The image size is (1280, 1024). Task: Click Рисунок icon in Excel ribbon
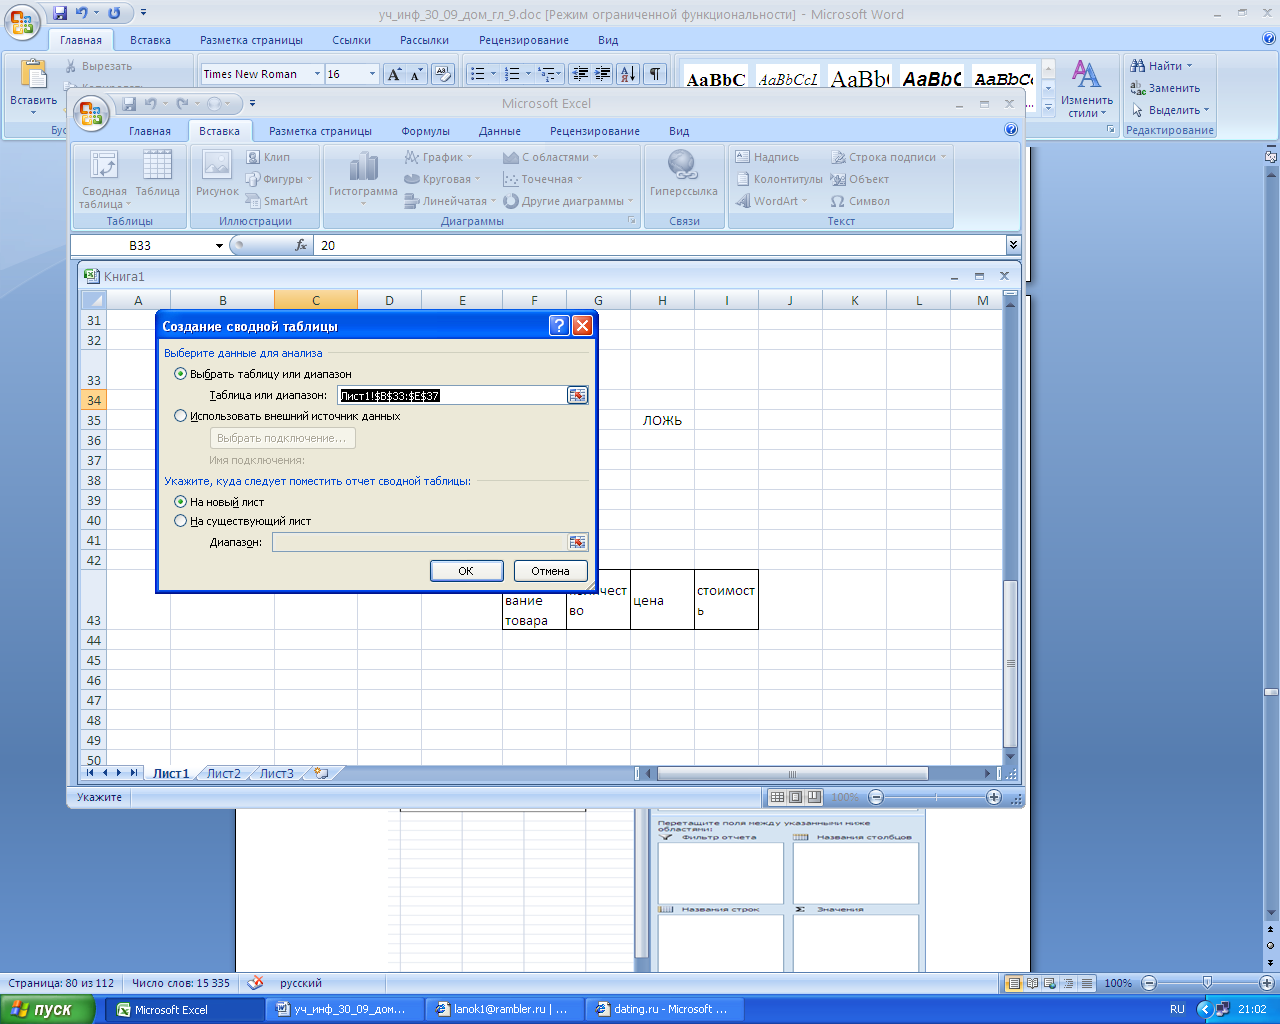coord(217,174)
